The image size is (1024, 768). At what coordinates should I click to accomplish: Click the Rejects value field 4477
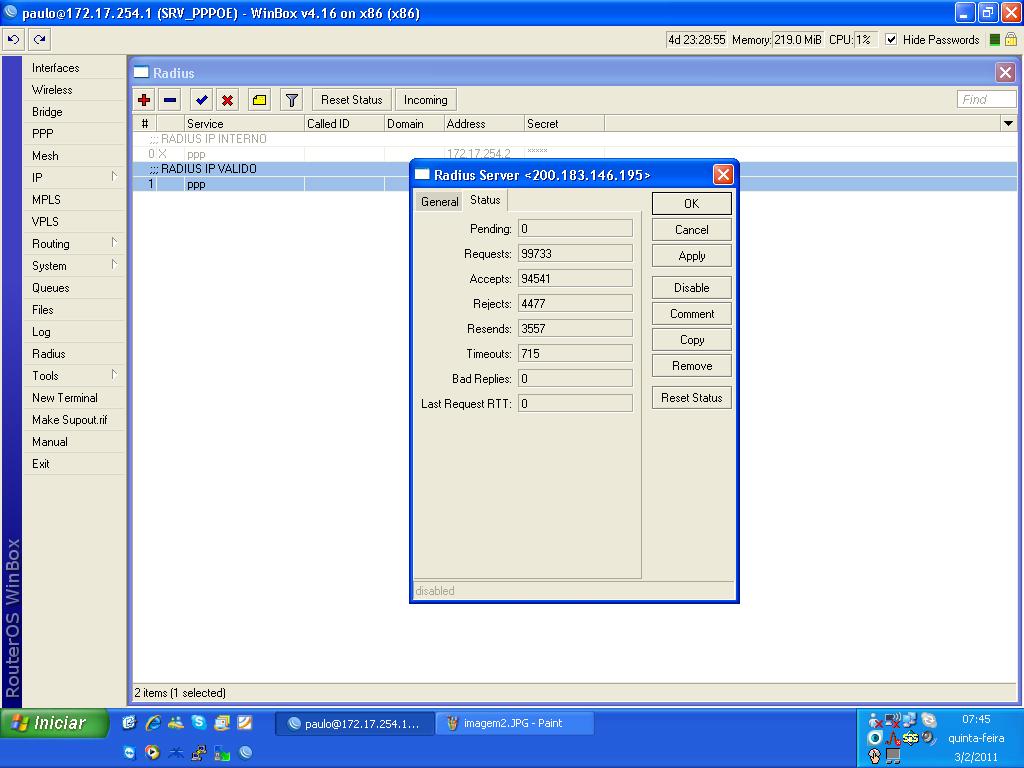click(x=575, y=304)
